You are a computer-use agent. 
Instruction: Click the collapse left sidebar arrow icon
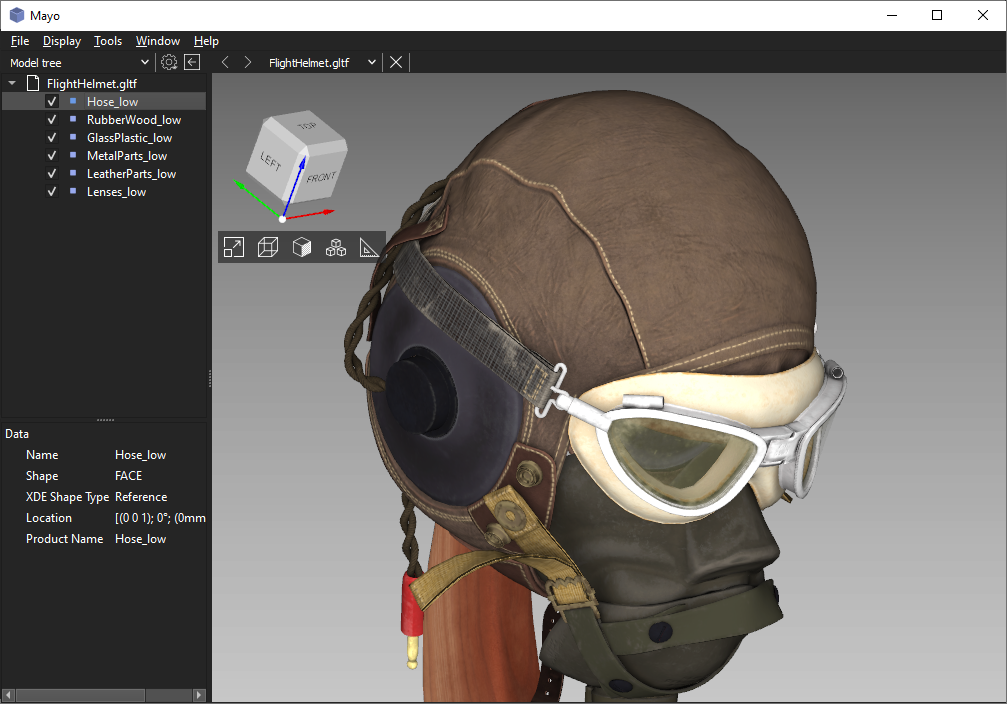coord(192,62)
